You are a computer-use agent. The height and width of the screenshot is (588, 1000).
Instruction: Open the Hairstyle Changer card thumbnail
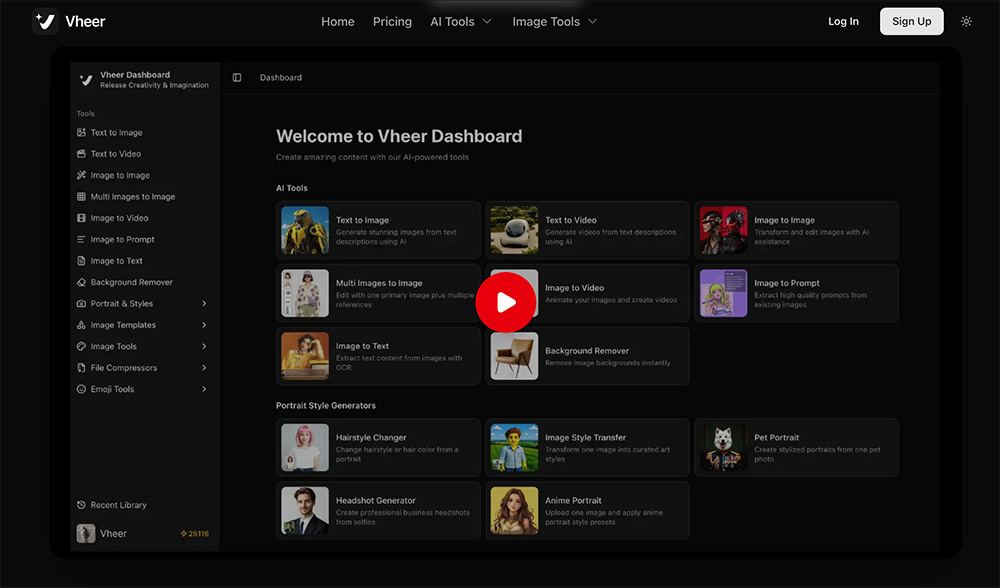[305, 448]
